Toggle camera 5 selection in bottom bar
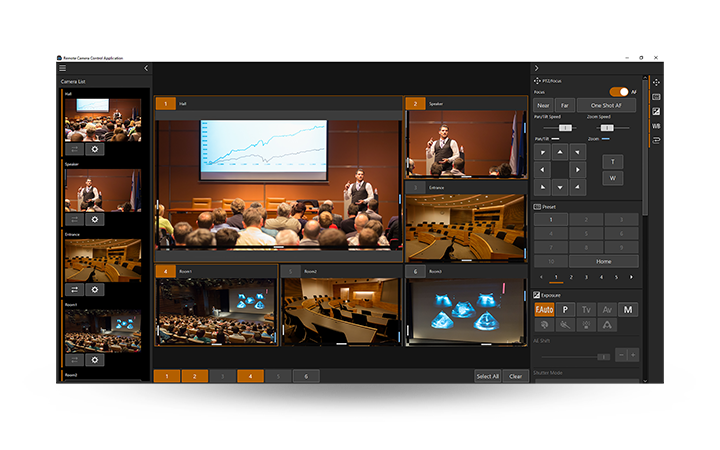The image size is (720, 450). pyautogui.click(x=278, y=376)
